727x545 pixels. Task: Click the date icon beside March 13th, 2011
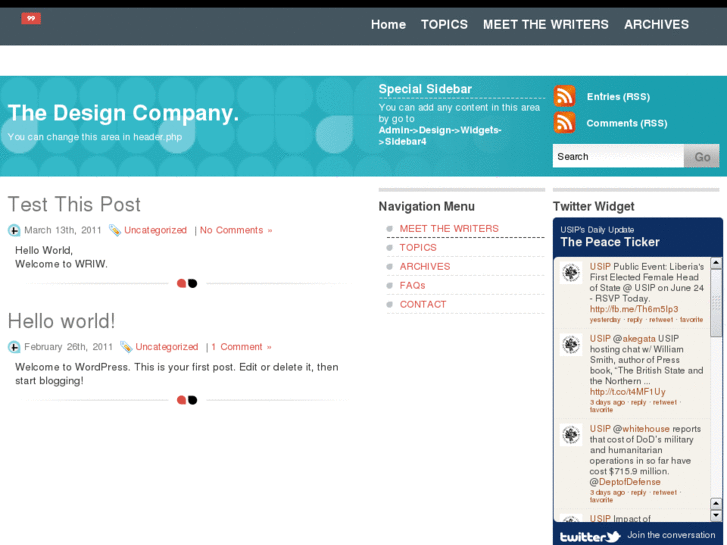[x=14, y=230]
